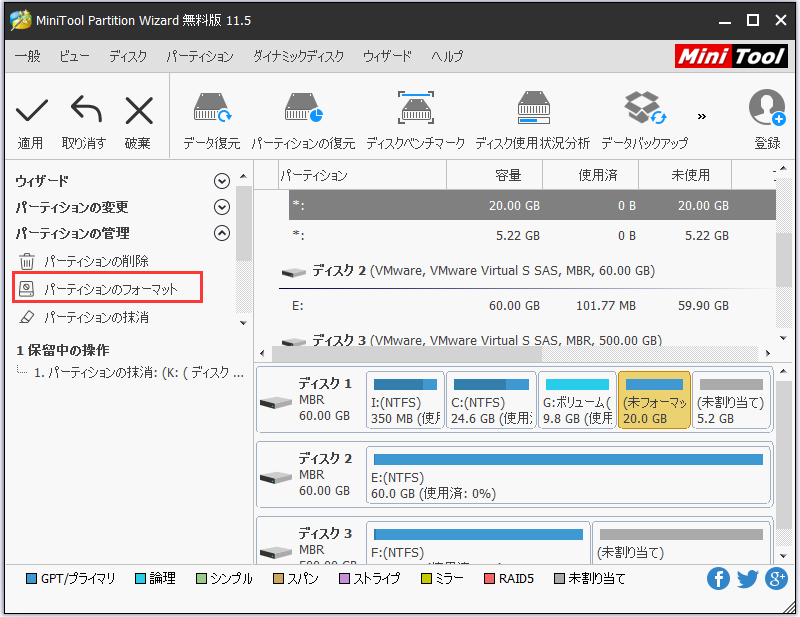
Task: Select pending operation 1. パーティションの抹消
Action: click(138, 373)
